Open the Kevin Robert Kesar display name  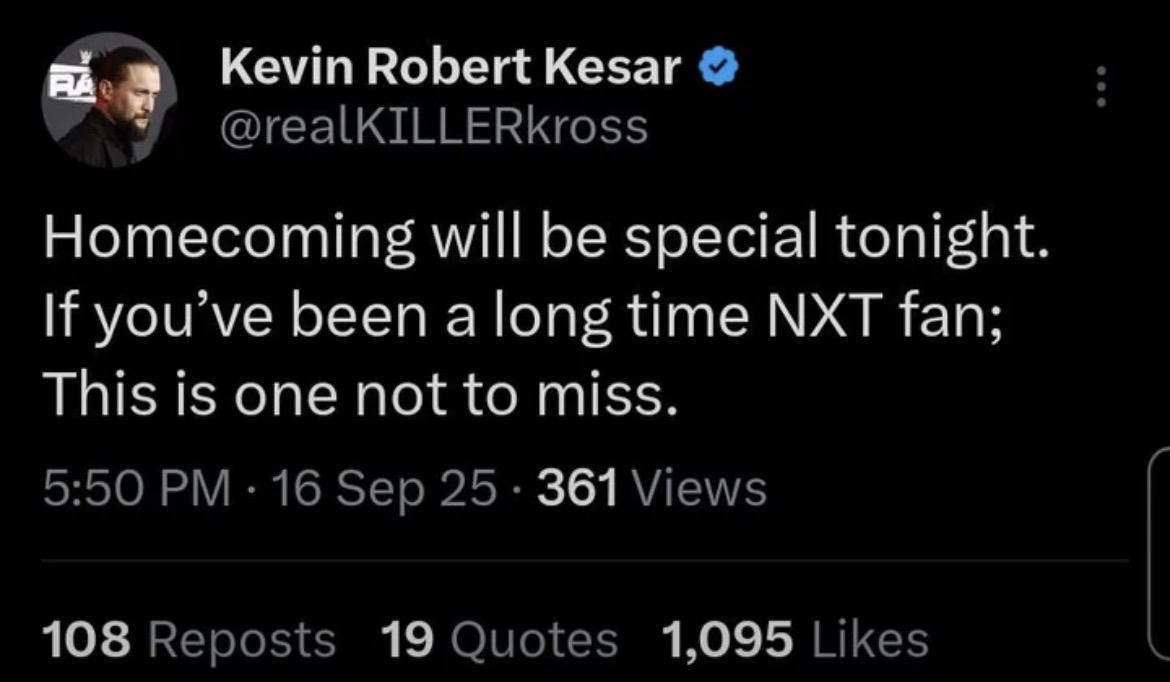point(451,67)
